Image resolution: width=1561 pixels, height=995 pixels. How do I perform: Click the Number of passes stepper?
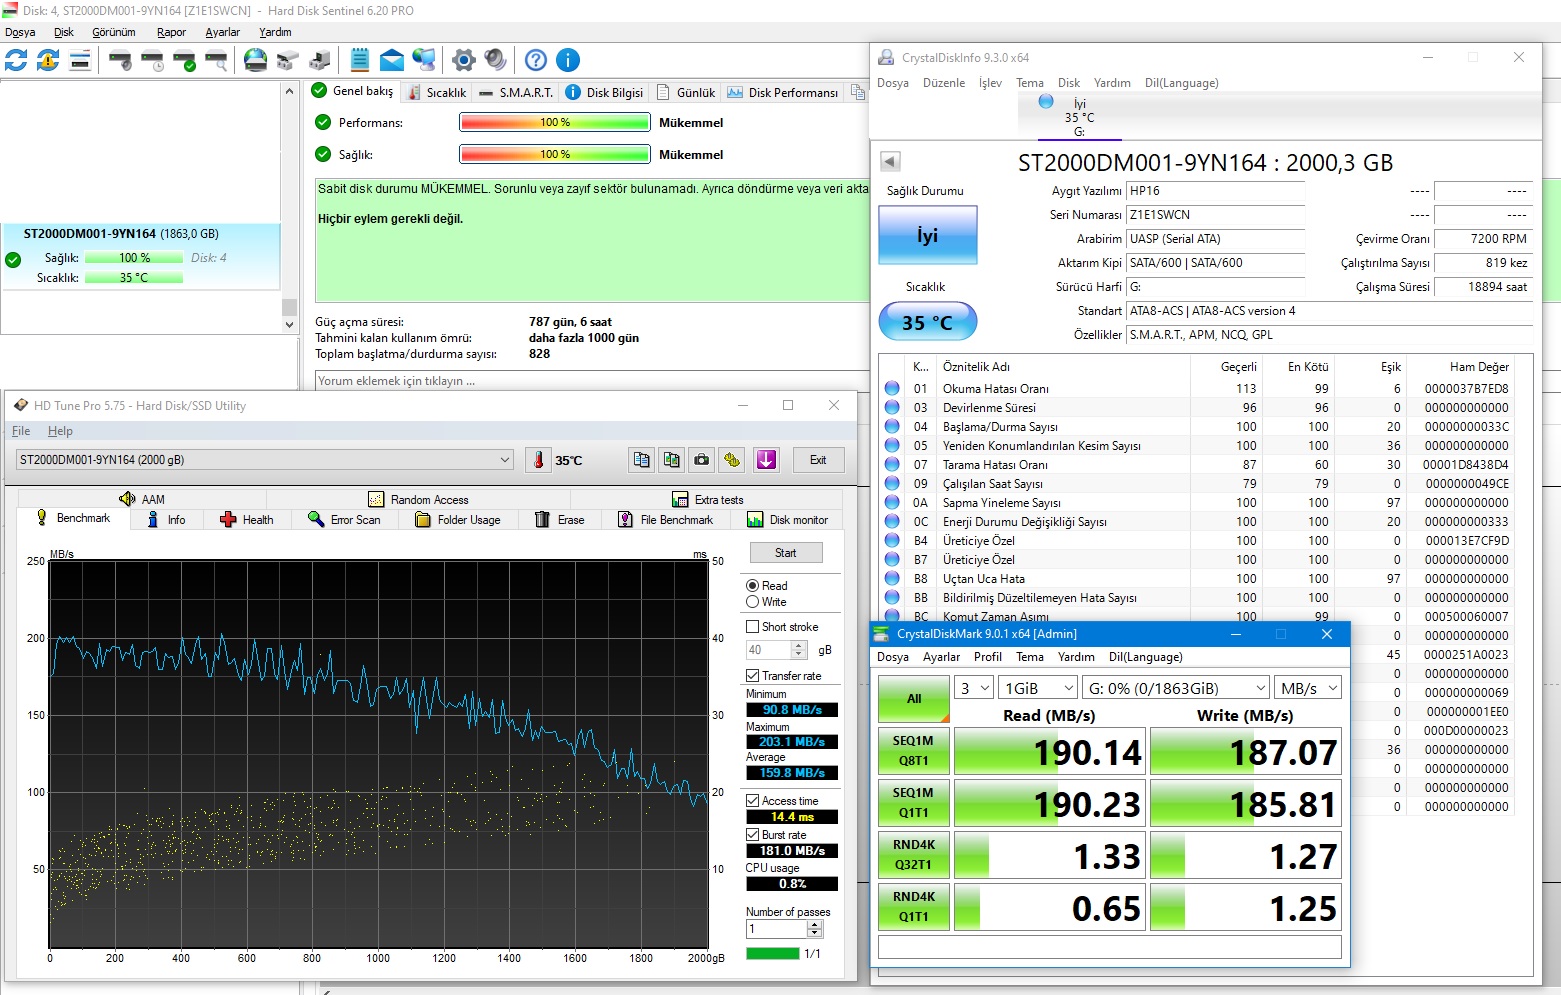coord(815,929)
